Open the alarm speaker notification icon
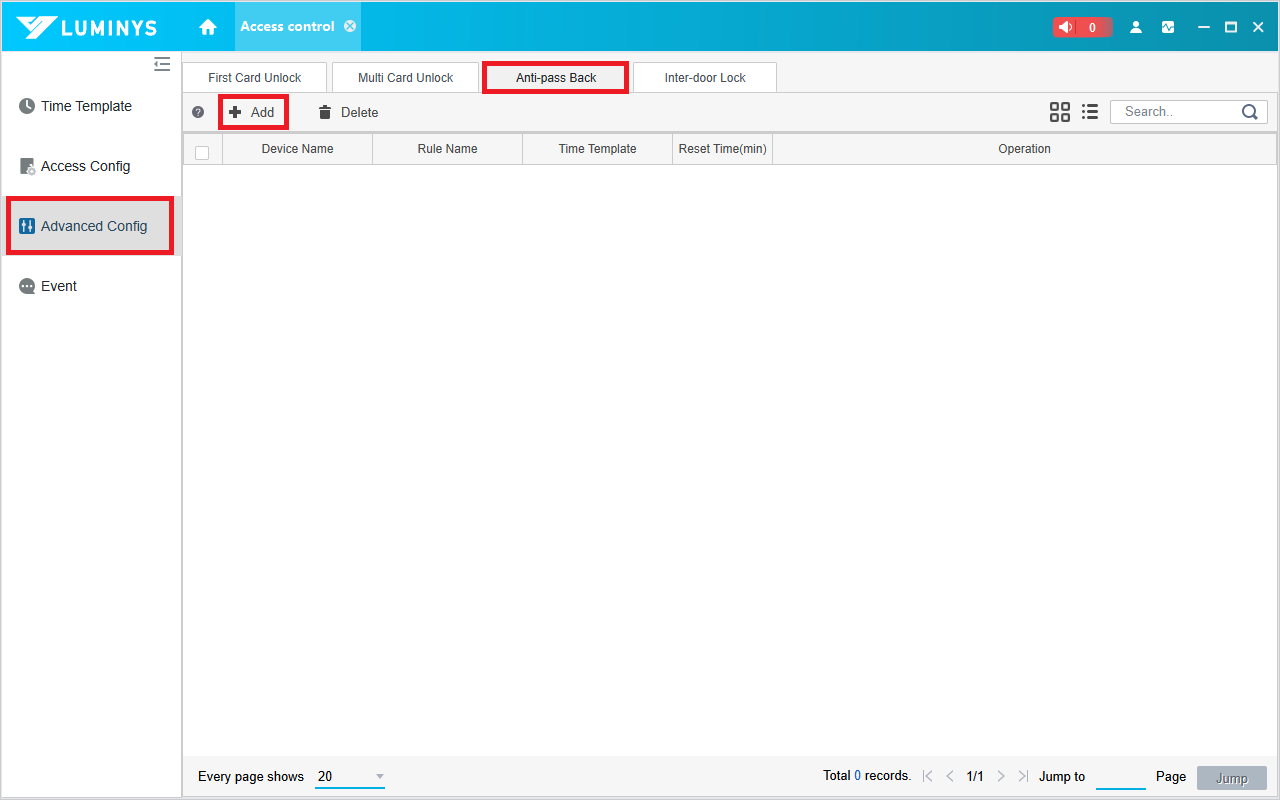1280x800 pixels. click(1066, 27)
